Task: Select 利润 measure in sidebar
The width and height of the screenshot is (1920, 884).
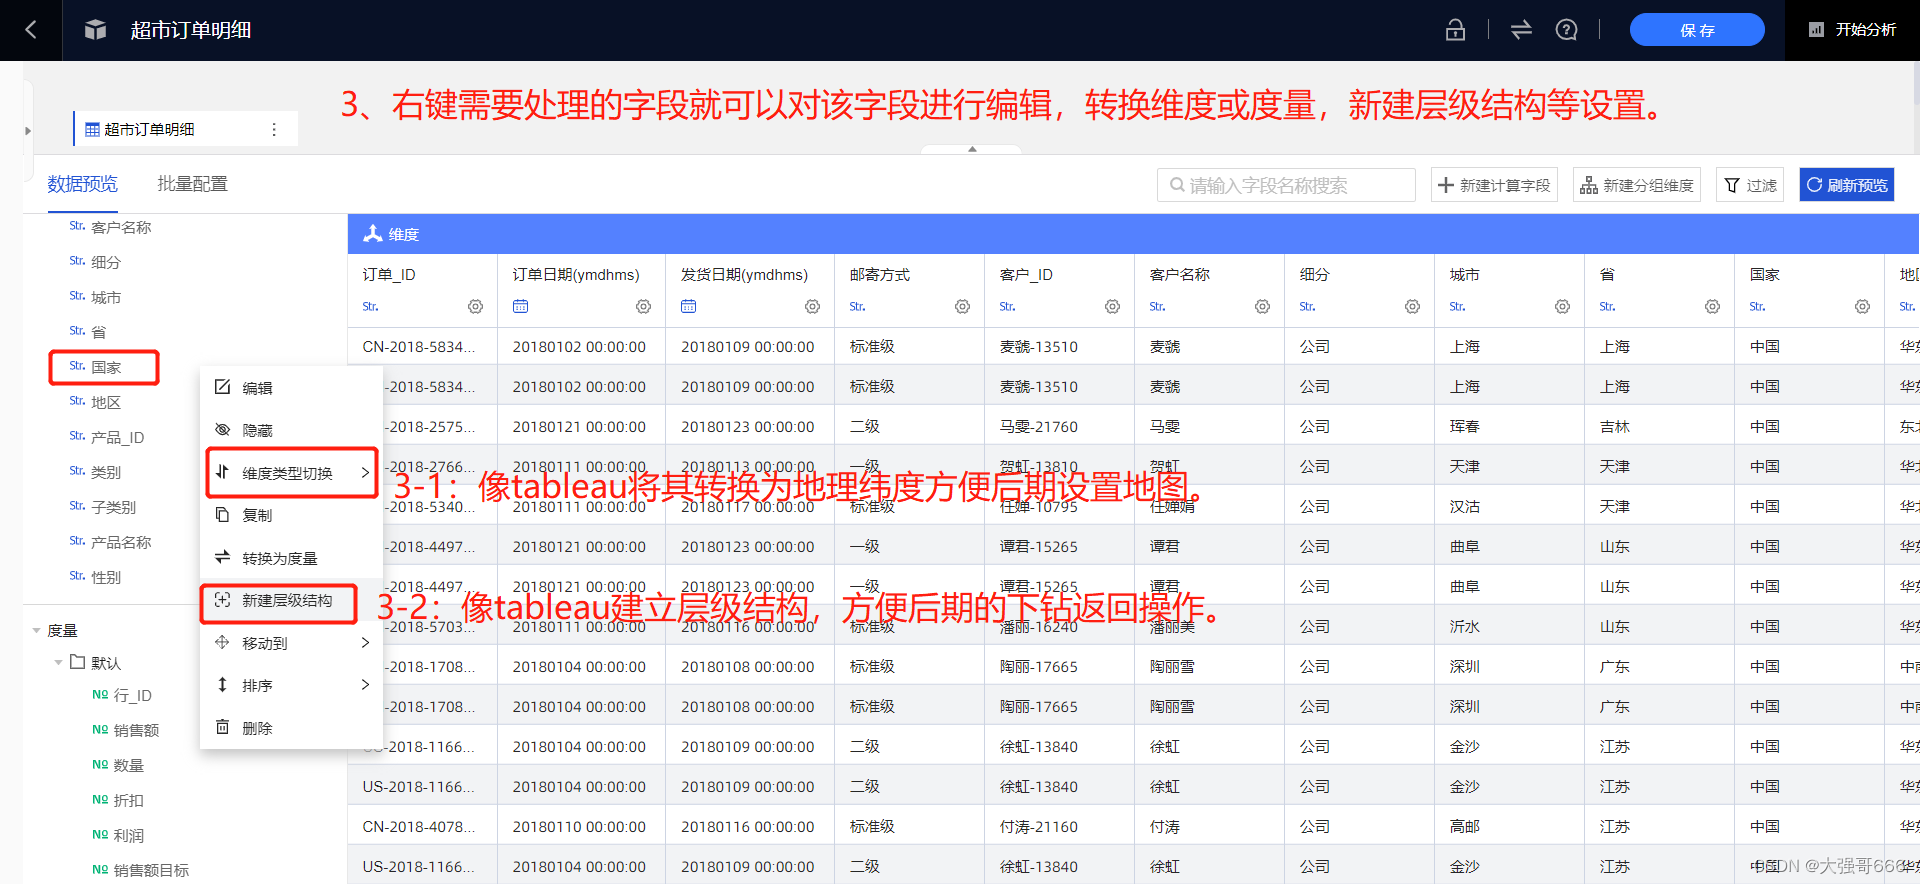Action: coord(128,835)
